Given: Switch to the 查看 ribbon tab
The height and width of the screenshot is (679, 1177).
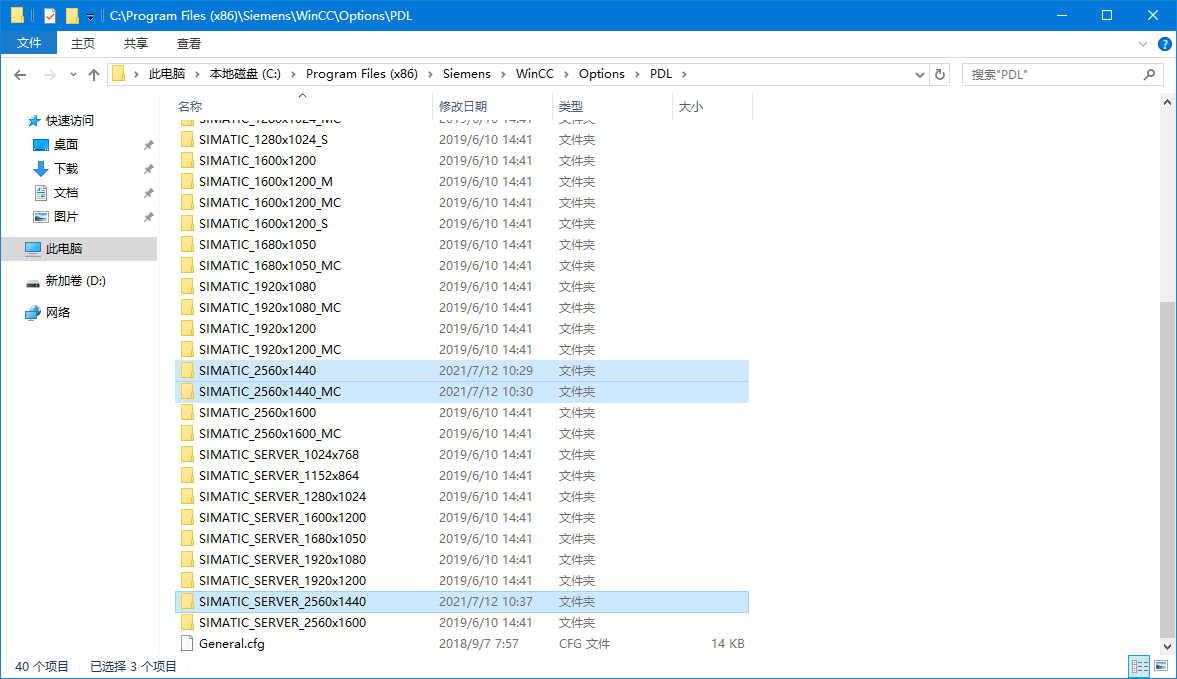Looking at the screenshot, I should coord(188,44).
